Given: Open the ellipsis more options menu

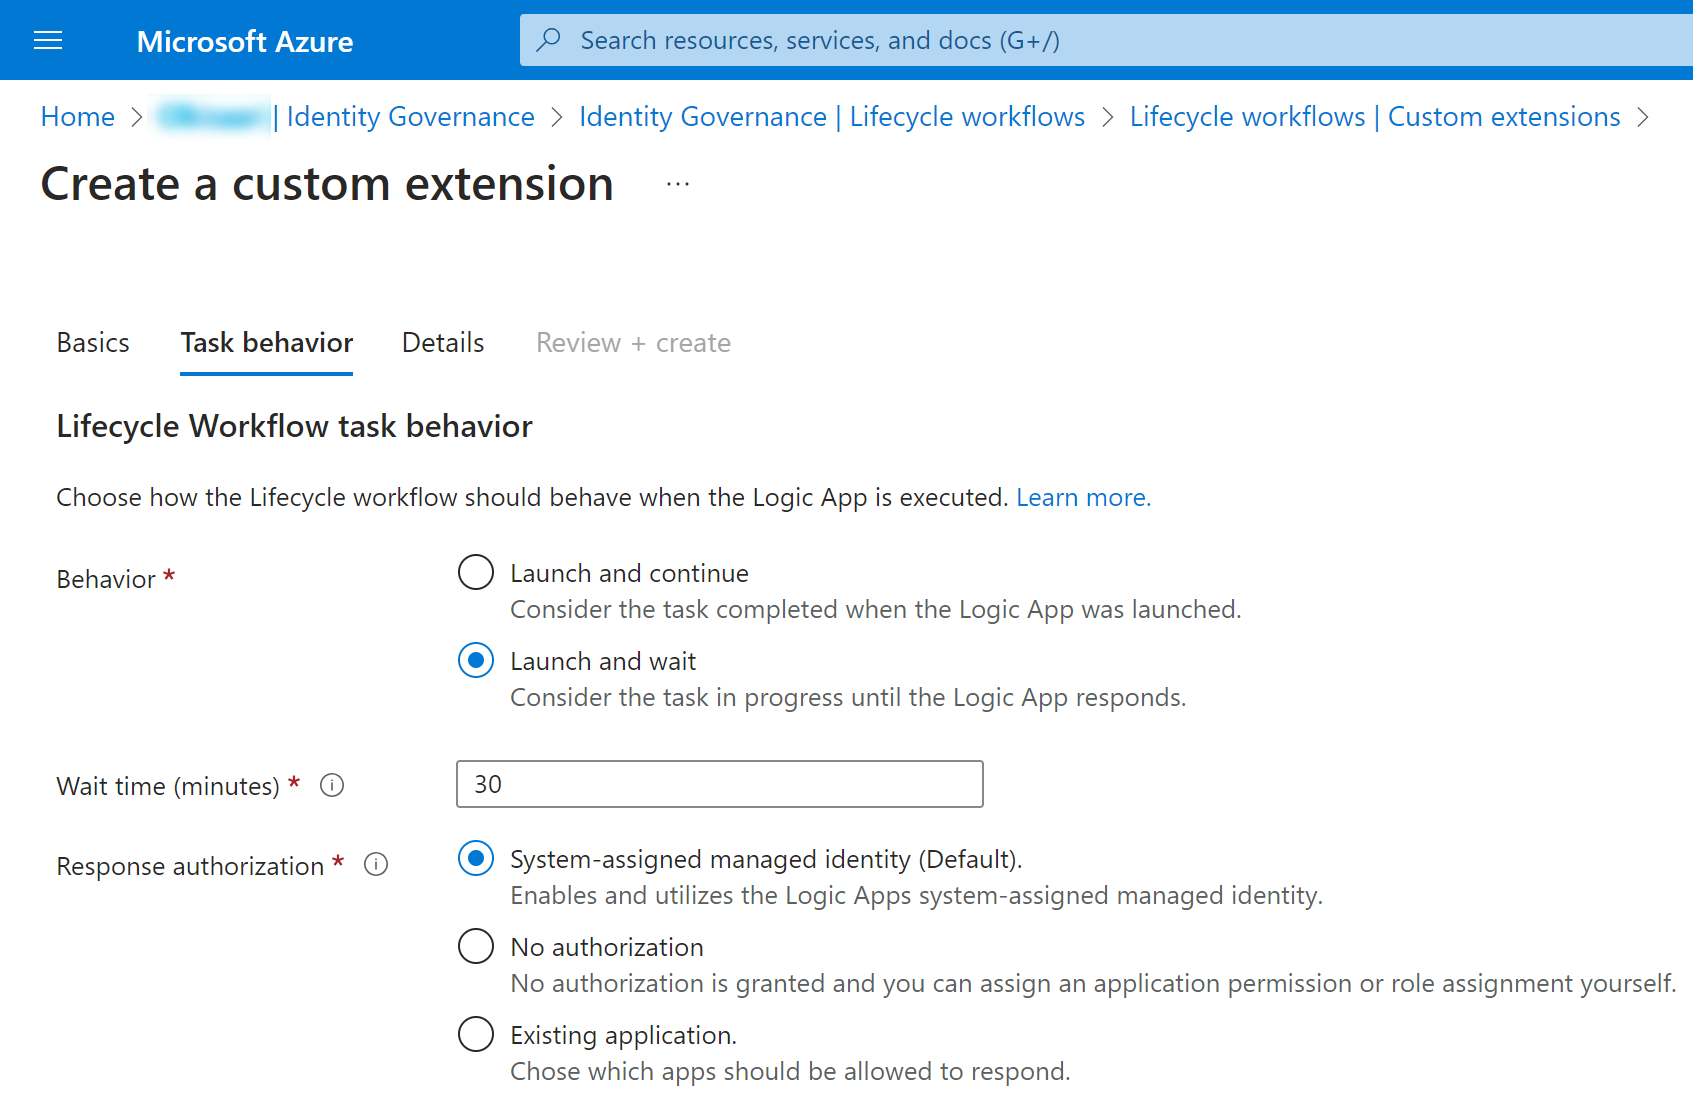Looking at the screenshot, I should pos(678,185).
